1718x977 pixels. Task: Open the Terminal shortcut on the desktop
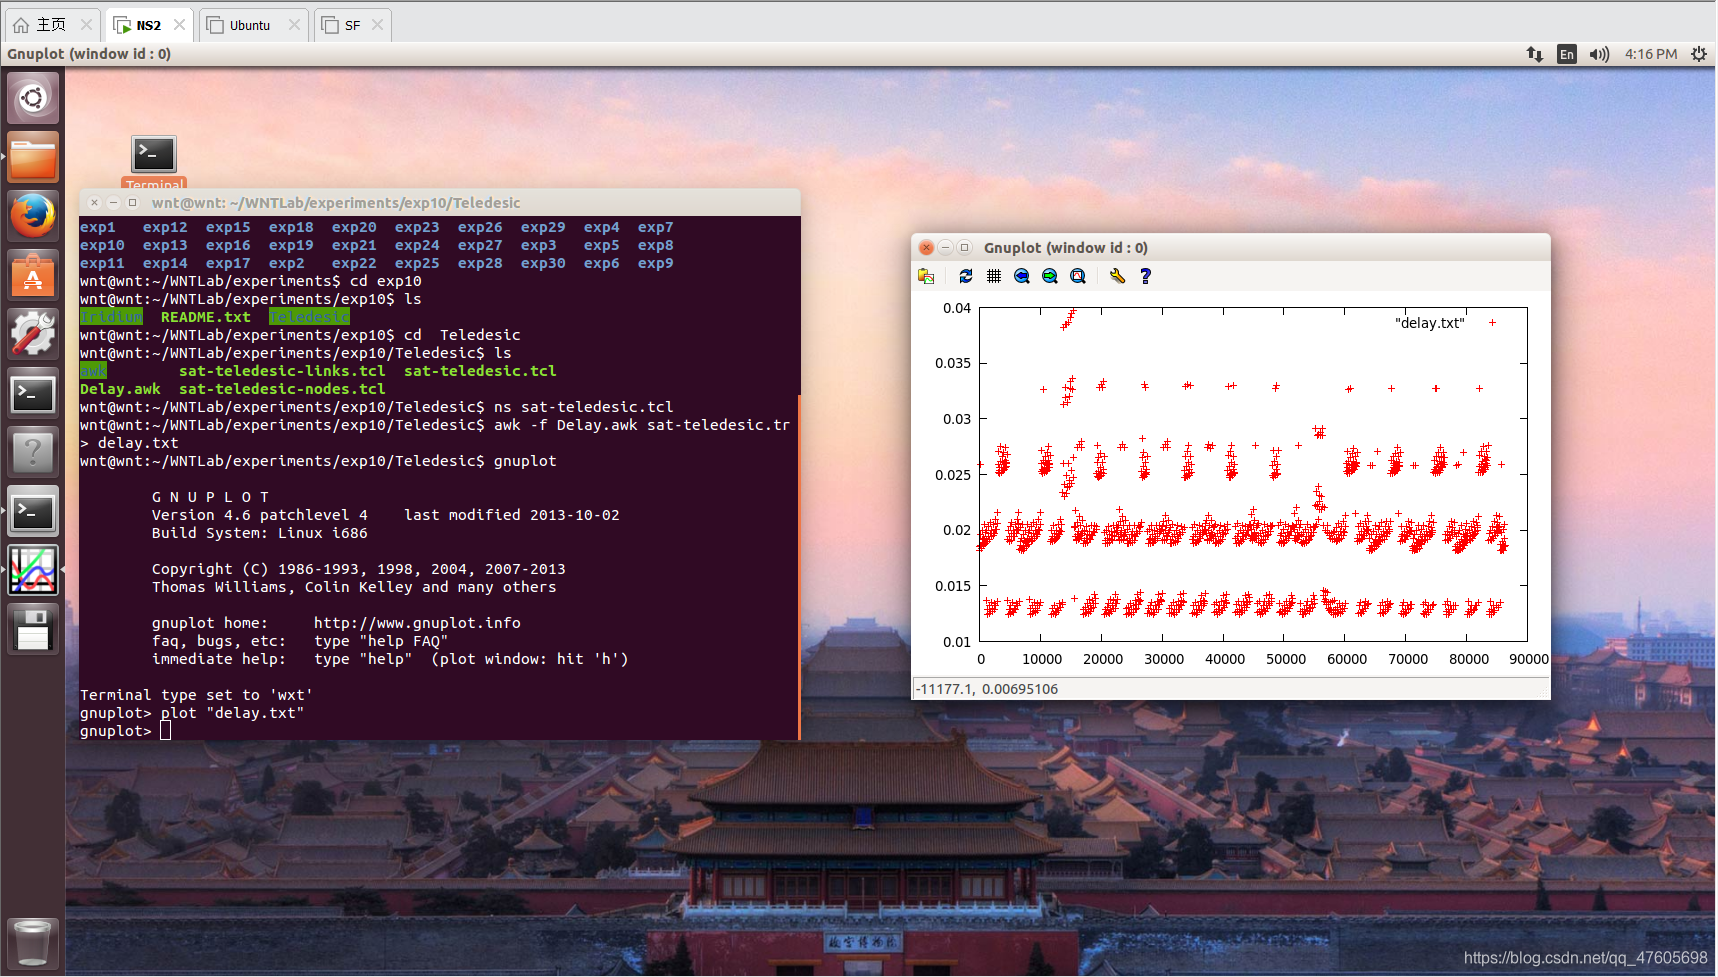154,161
